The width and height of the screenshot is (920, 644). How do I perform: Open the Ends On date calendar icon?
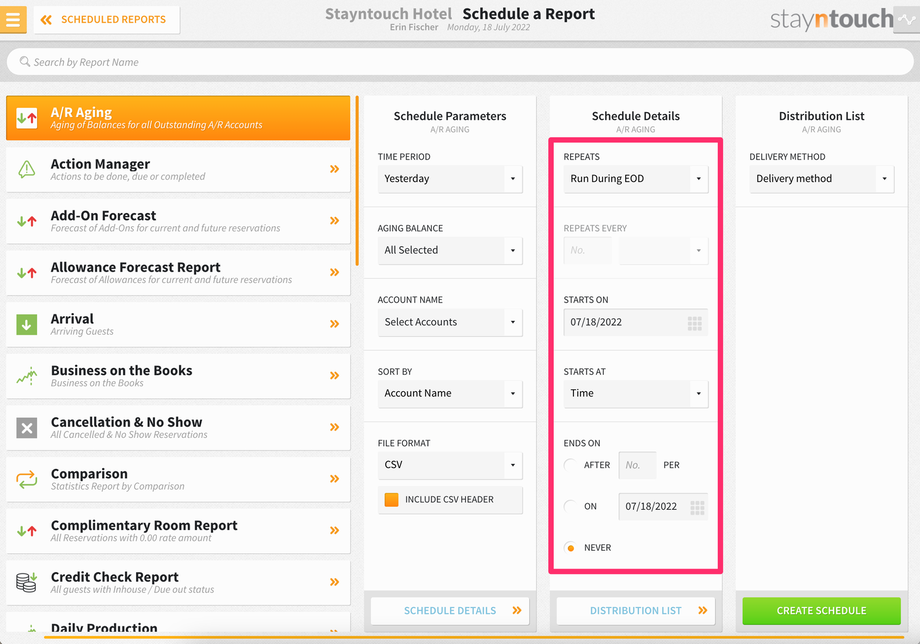click(x=697, y=507)
